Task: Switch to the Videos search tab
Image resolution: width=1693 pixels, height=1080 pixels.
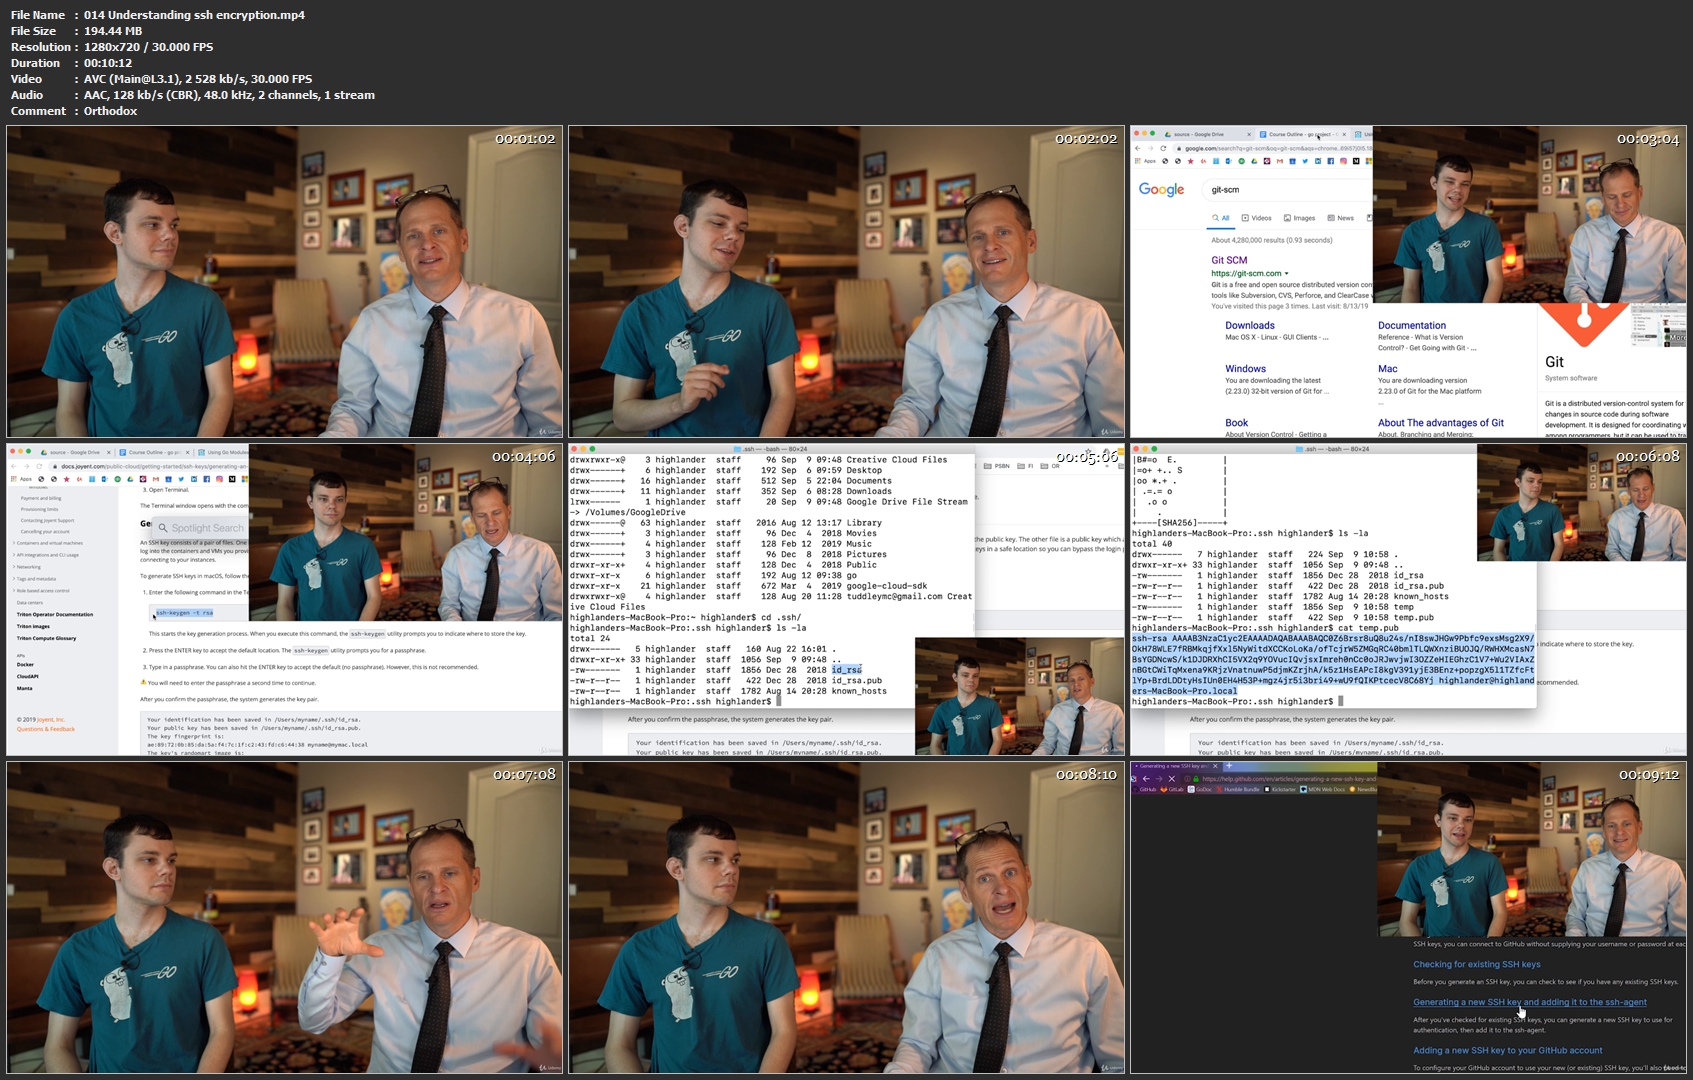Action: coord(1257,217)
